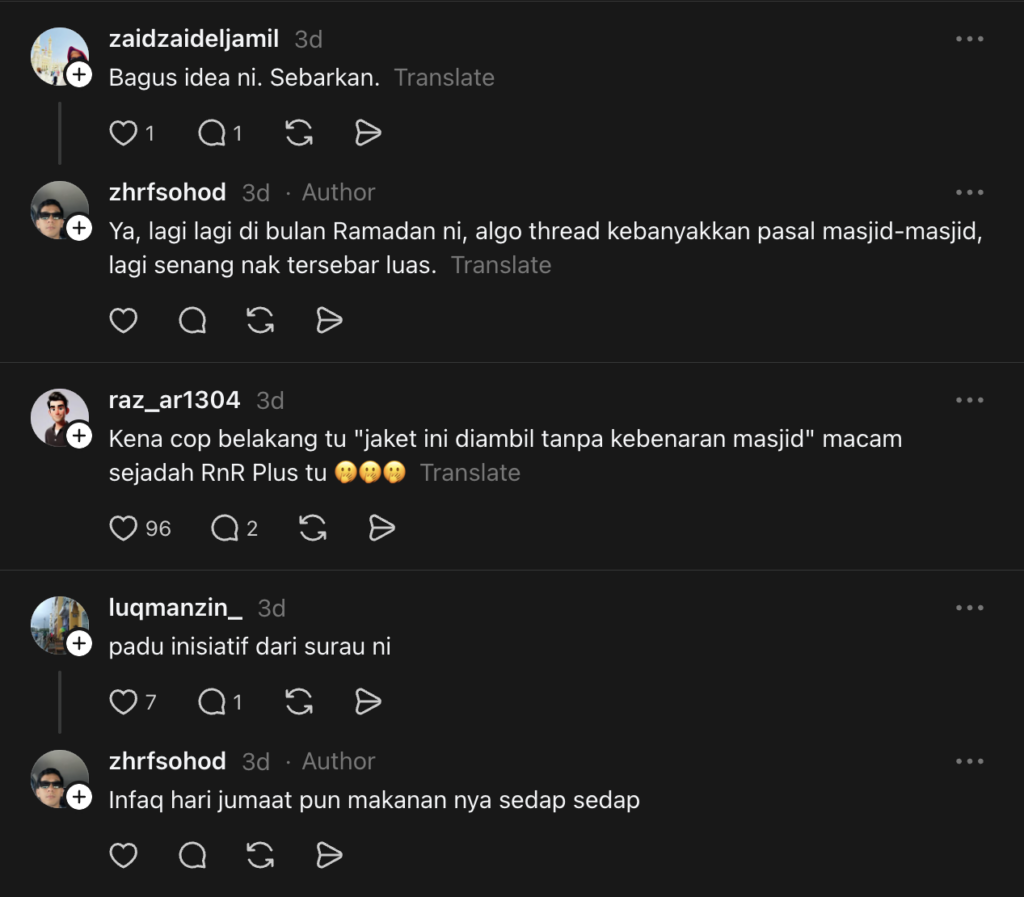This screenshot has height=897, width=1024.
Task: Repost raz_ar1304's RnR Plus joke
Action: coord(312,528)
